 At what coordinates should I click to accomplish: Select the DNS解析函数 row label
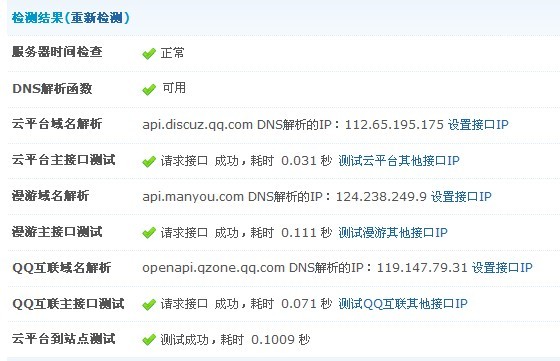(x=52, y=89)
